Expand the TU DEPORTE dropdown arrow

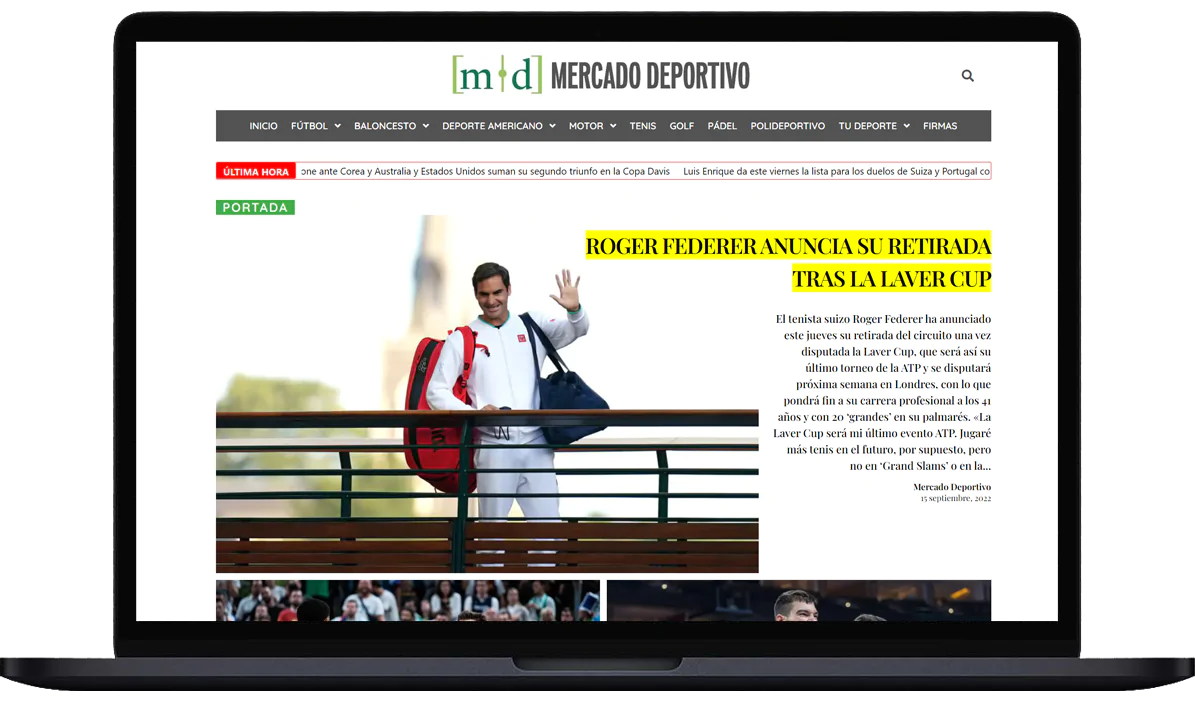pos(906,126)
